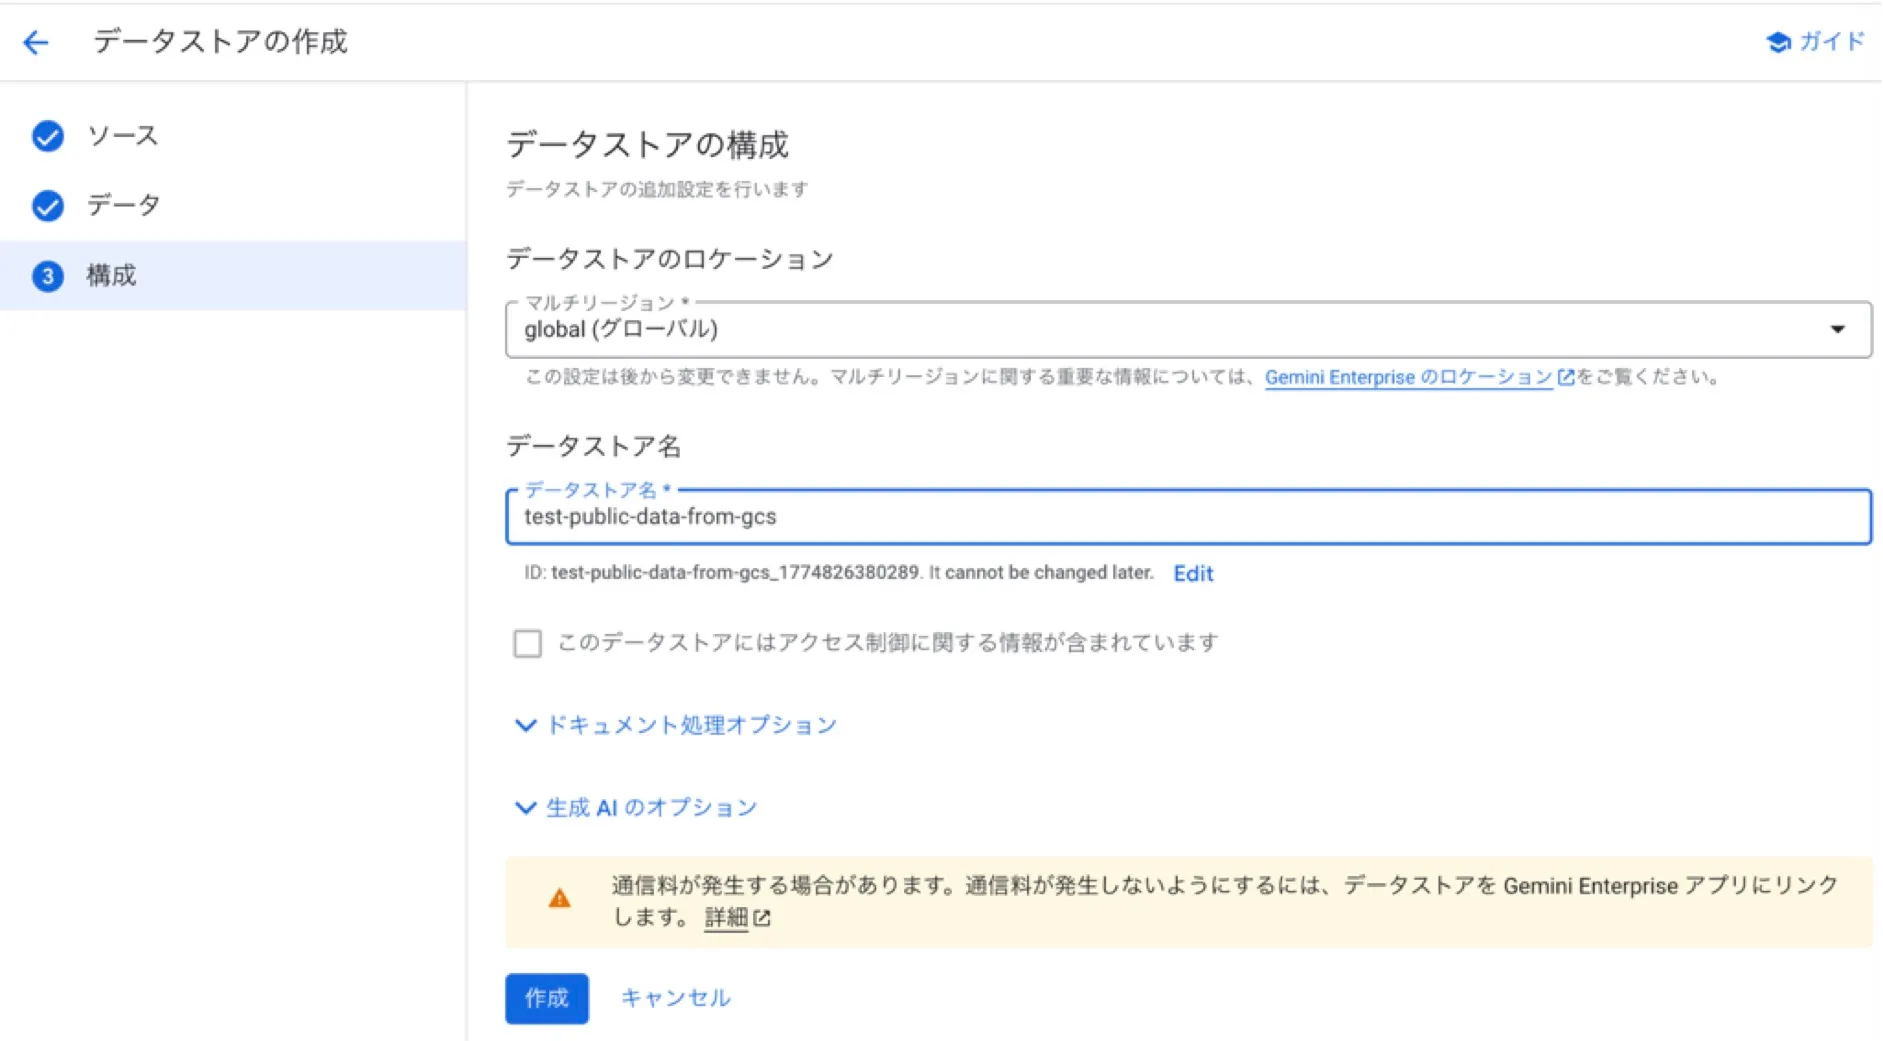
Task: Go to the ソース step in sidebar
Action: 122,137
